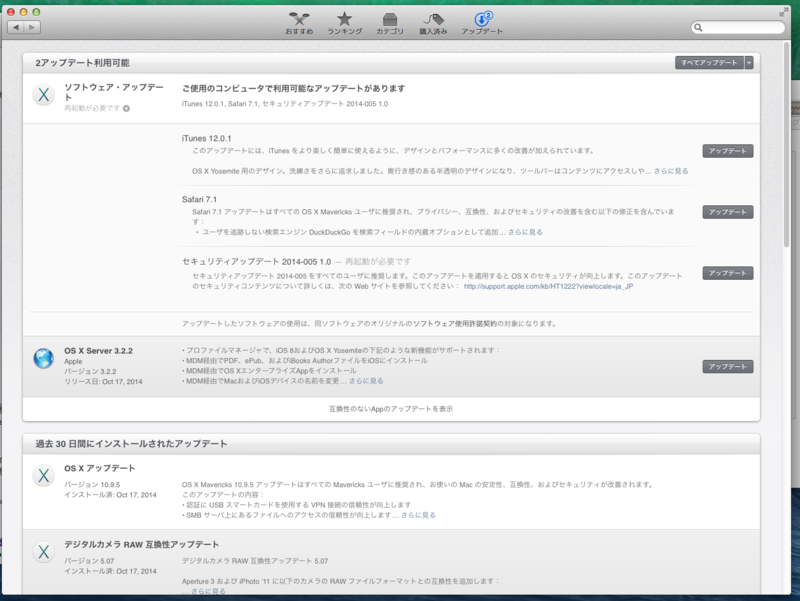The width and height of the screenshot is (800, 601).
Task: Click 互換性のないAppのアップデートを表示
Action: pyautogui.click(x=391, y=409)
